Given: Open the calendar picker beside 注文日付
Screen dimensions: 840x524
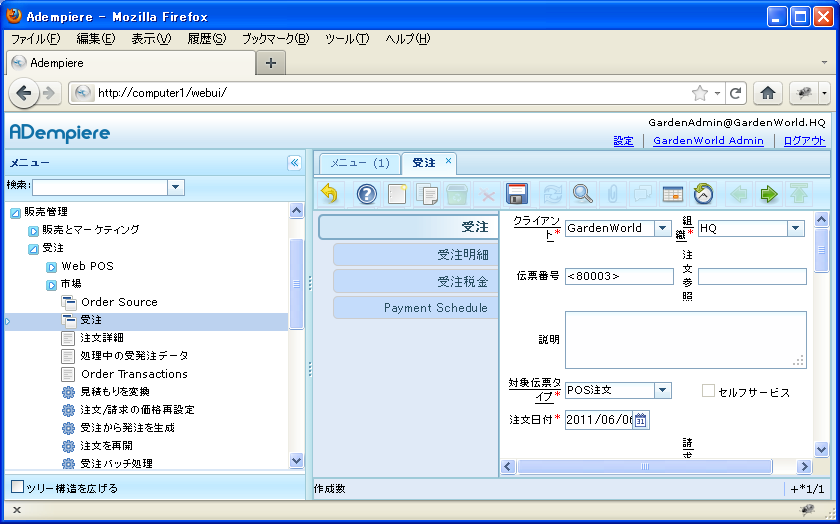Looking at the screenshot, I should tap(641, 420).
